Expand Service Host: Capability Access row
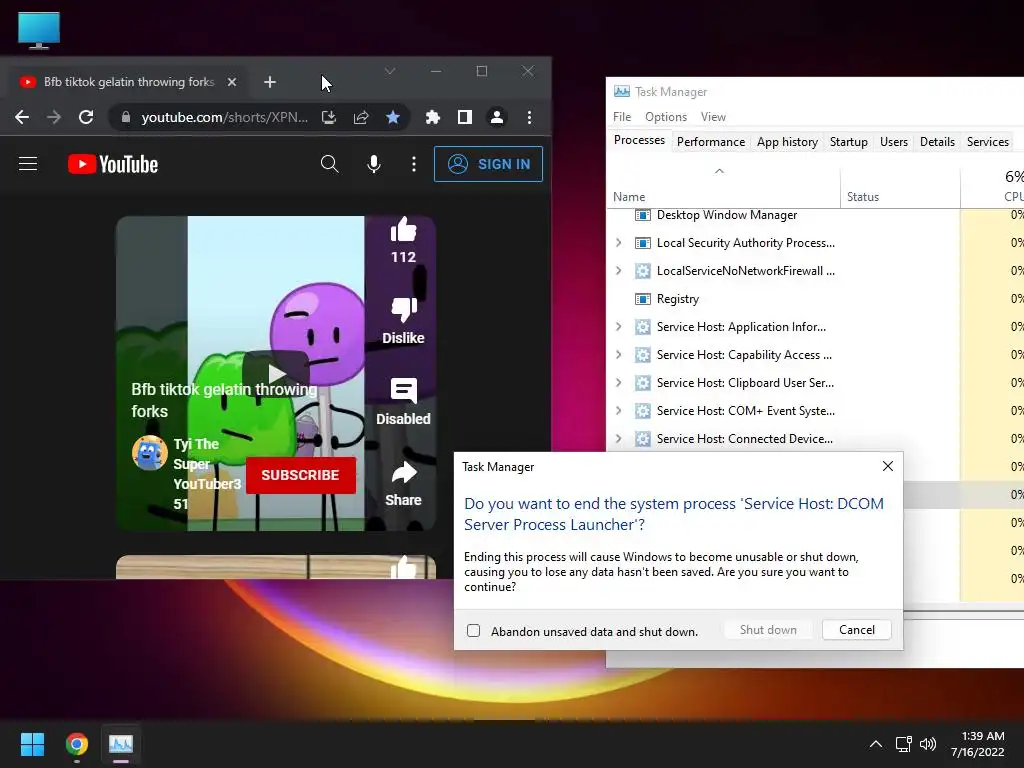This screenshot has height=768, width=1024. 618,355
